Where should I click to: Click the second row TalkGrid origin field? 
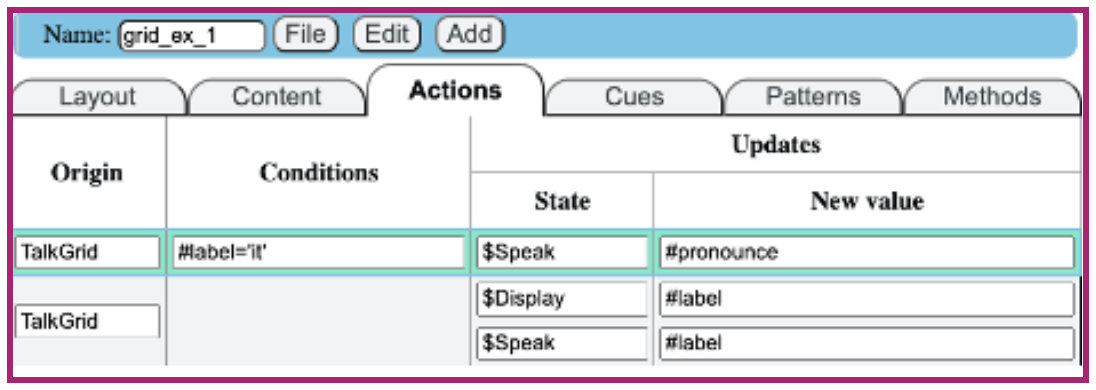point(87,321)
